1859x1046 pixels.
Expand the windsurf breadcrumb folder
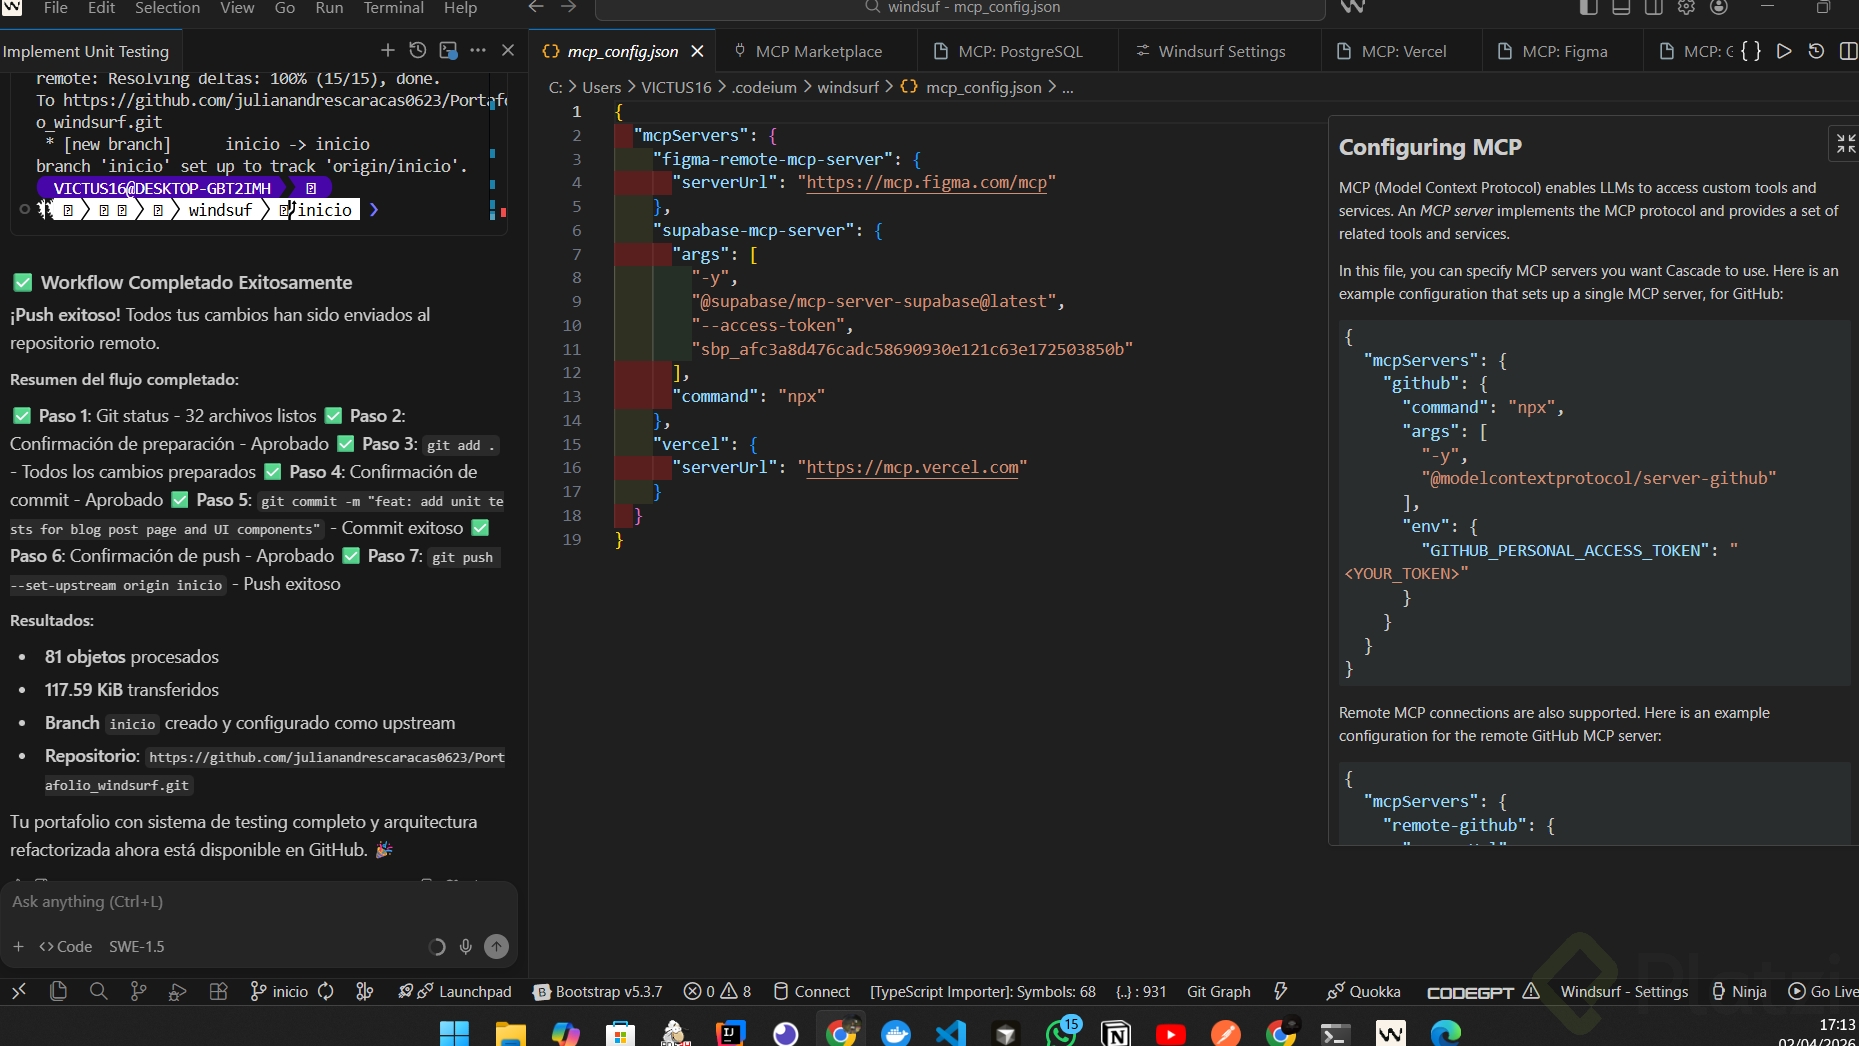point(847,88)
